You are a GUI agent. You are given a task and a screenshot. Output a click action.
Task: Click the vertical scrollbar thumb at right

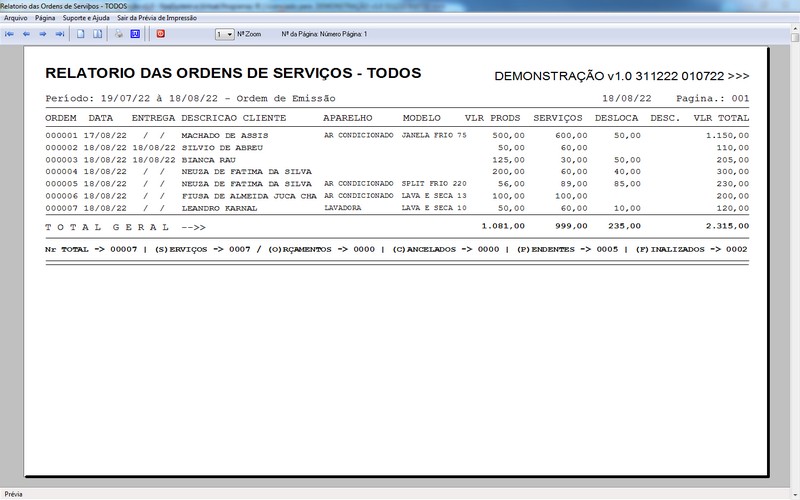795,37
